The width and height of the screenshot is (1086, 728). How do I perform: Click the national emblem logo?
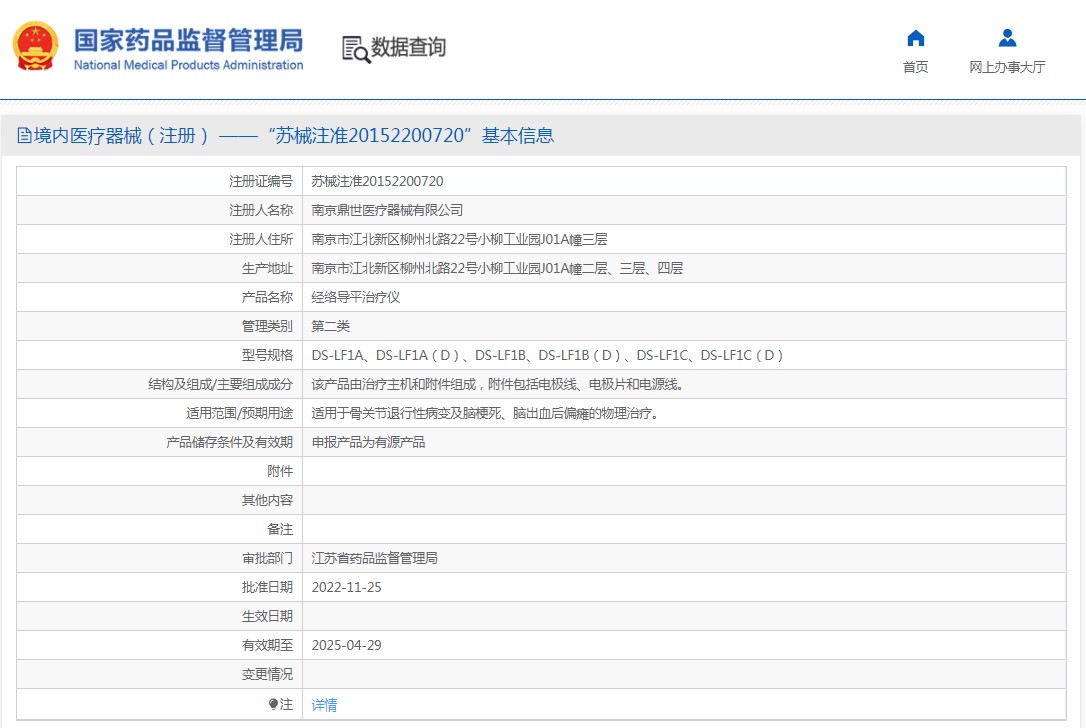click(x=35, y=46)
